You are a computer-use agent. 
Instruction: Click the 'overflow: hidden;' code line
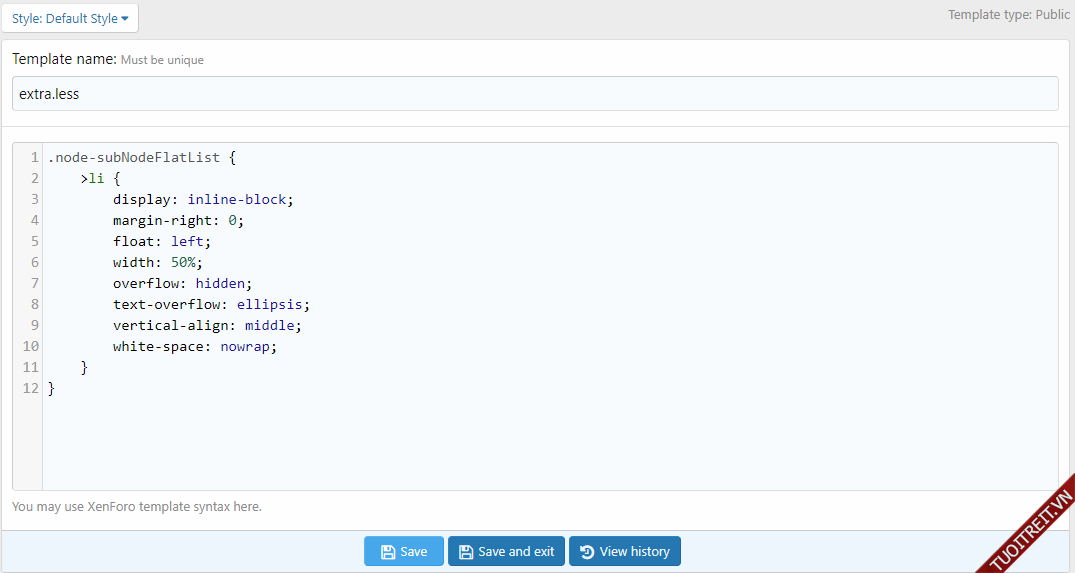coord(182,283)
